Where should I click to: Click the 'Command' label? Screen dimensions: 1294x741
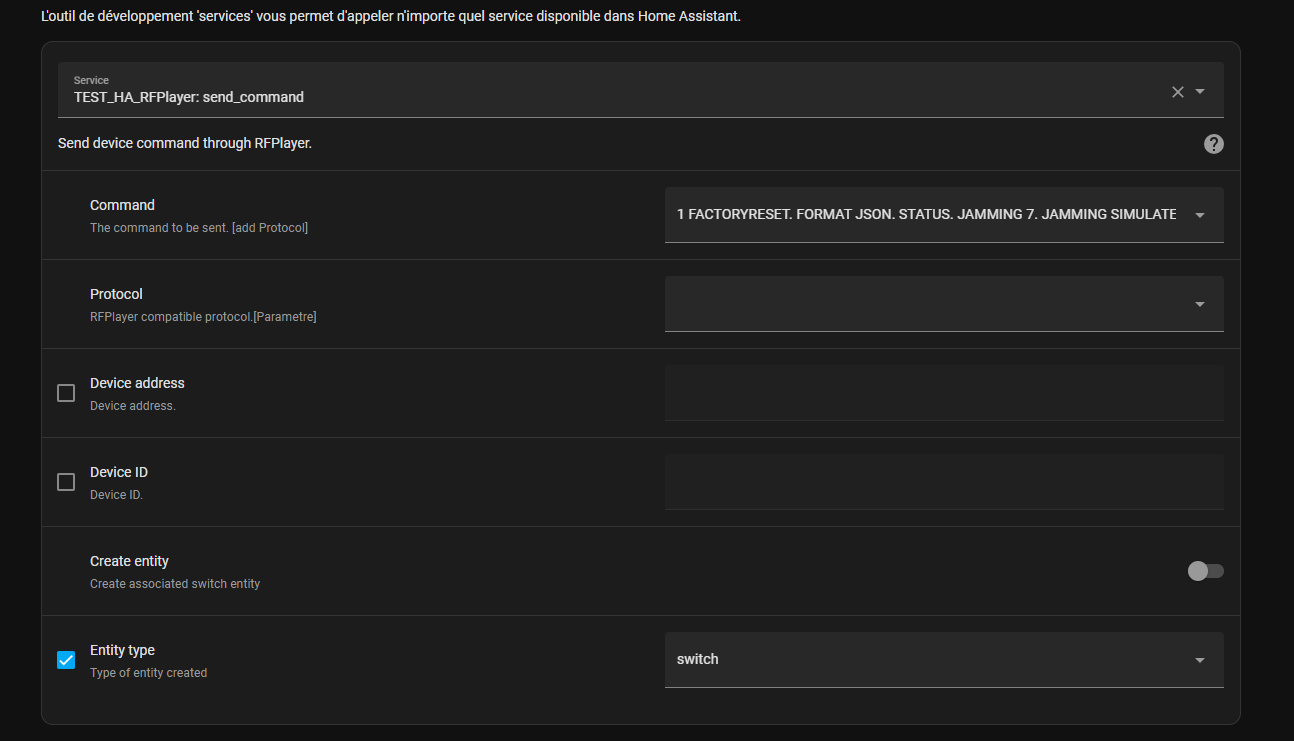pyautogui.click(x=122, y=205)
